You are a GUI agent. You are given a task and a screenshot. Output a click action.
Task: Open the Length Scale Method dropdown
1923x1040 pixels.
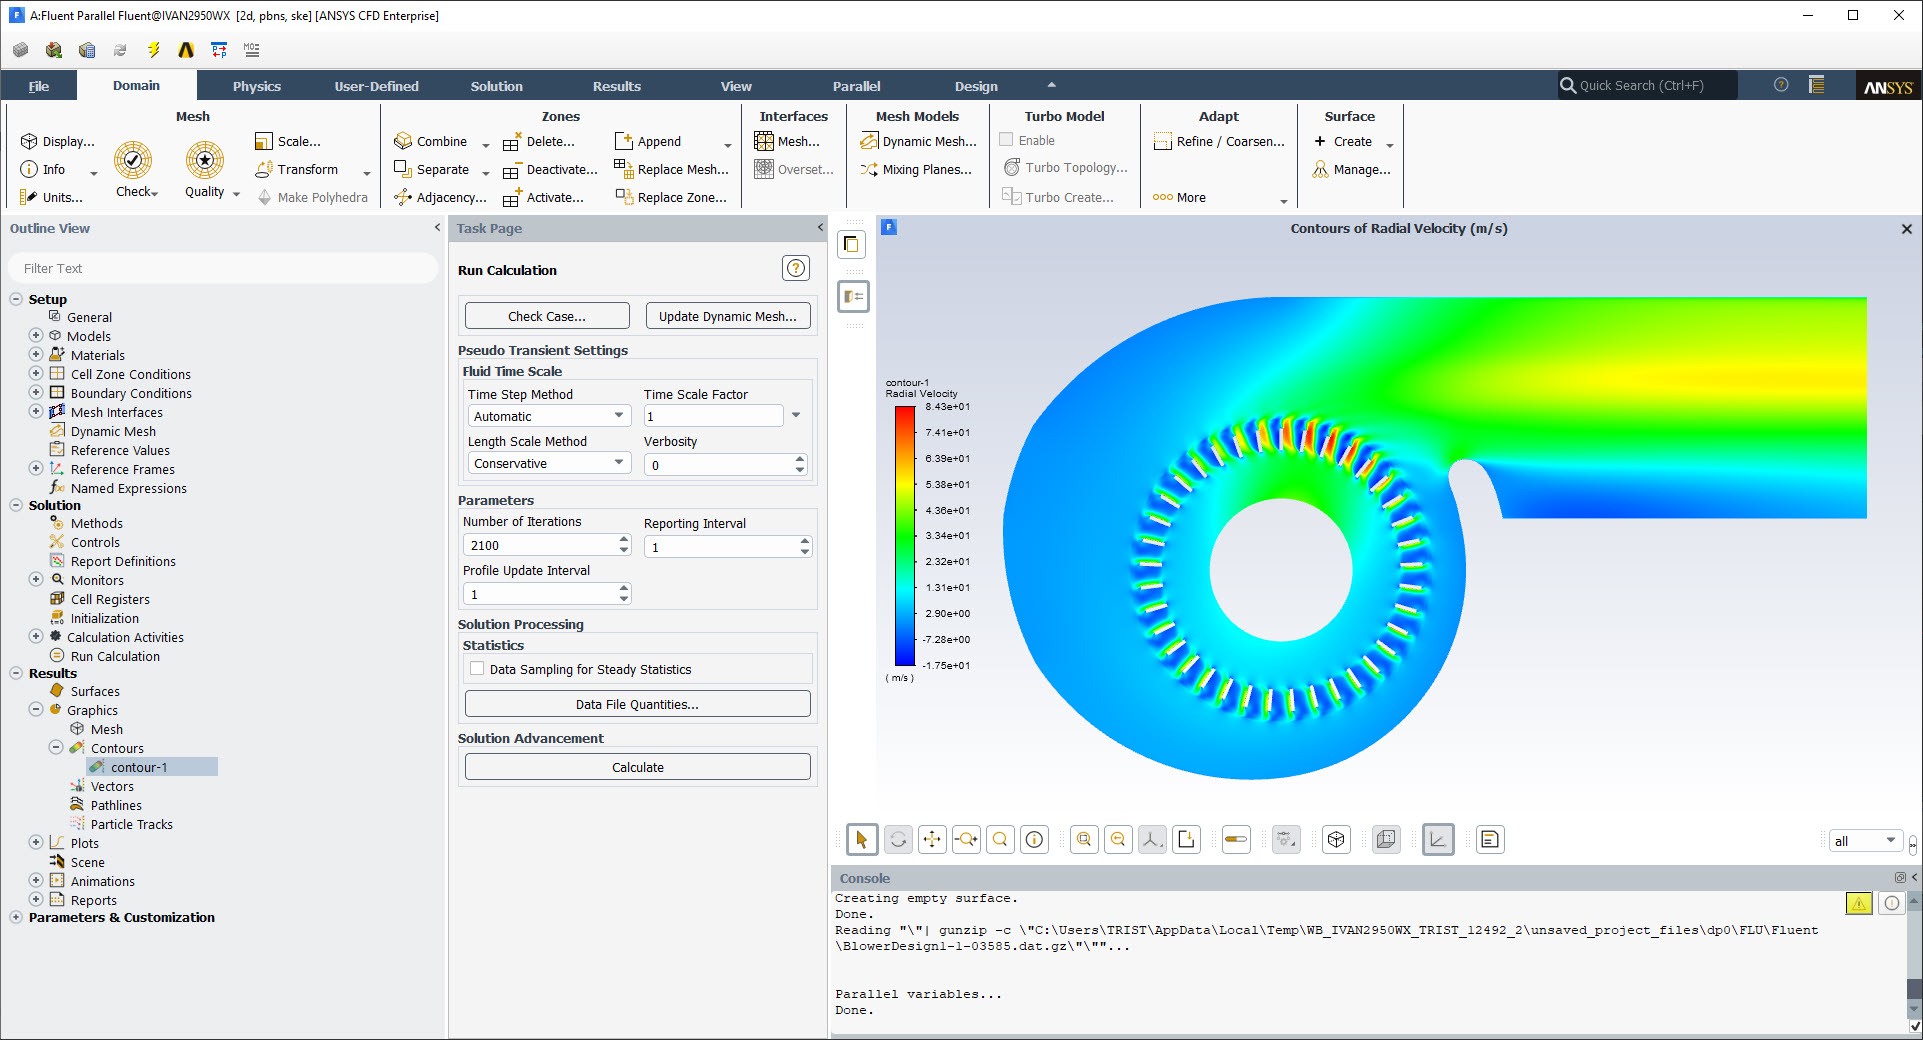(549, 463)
